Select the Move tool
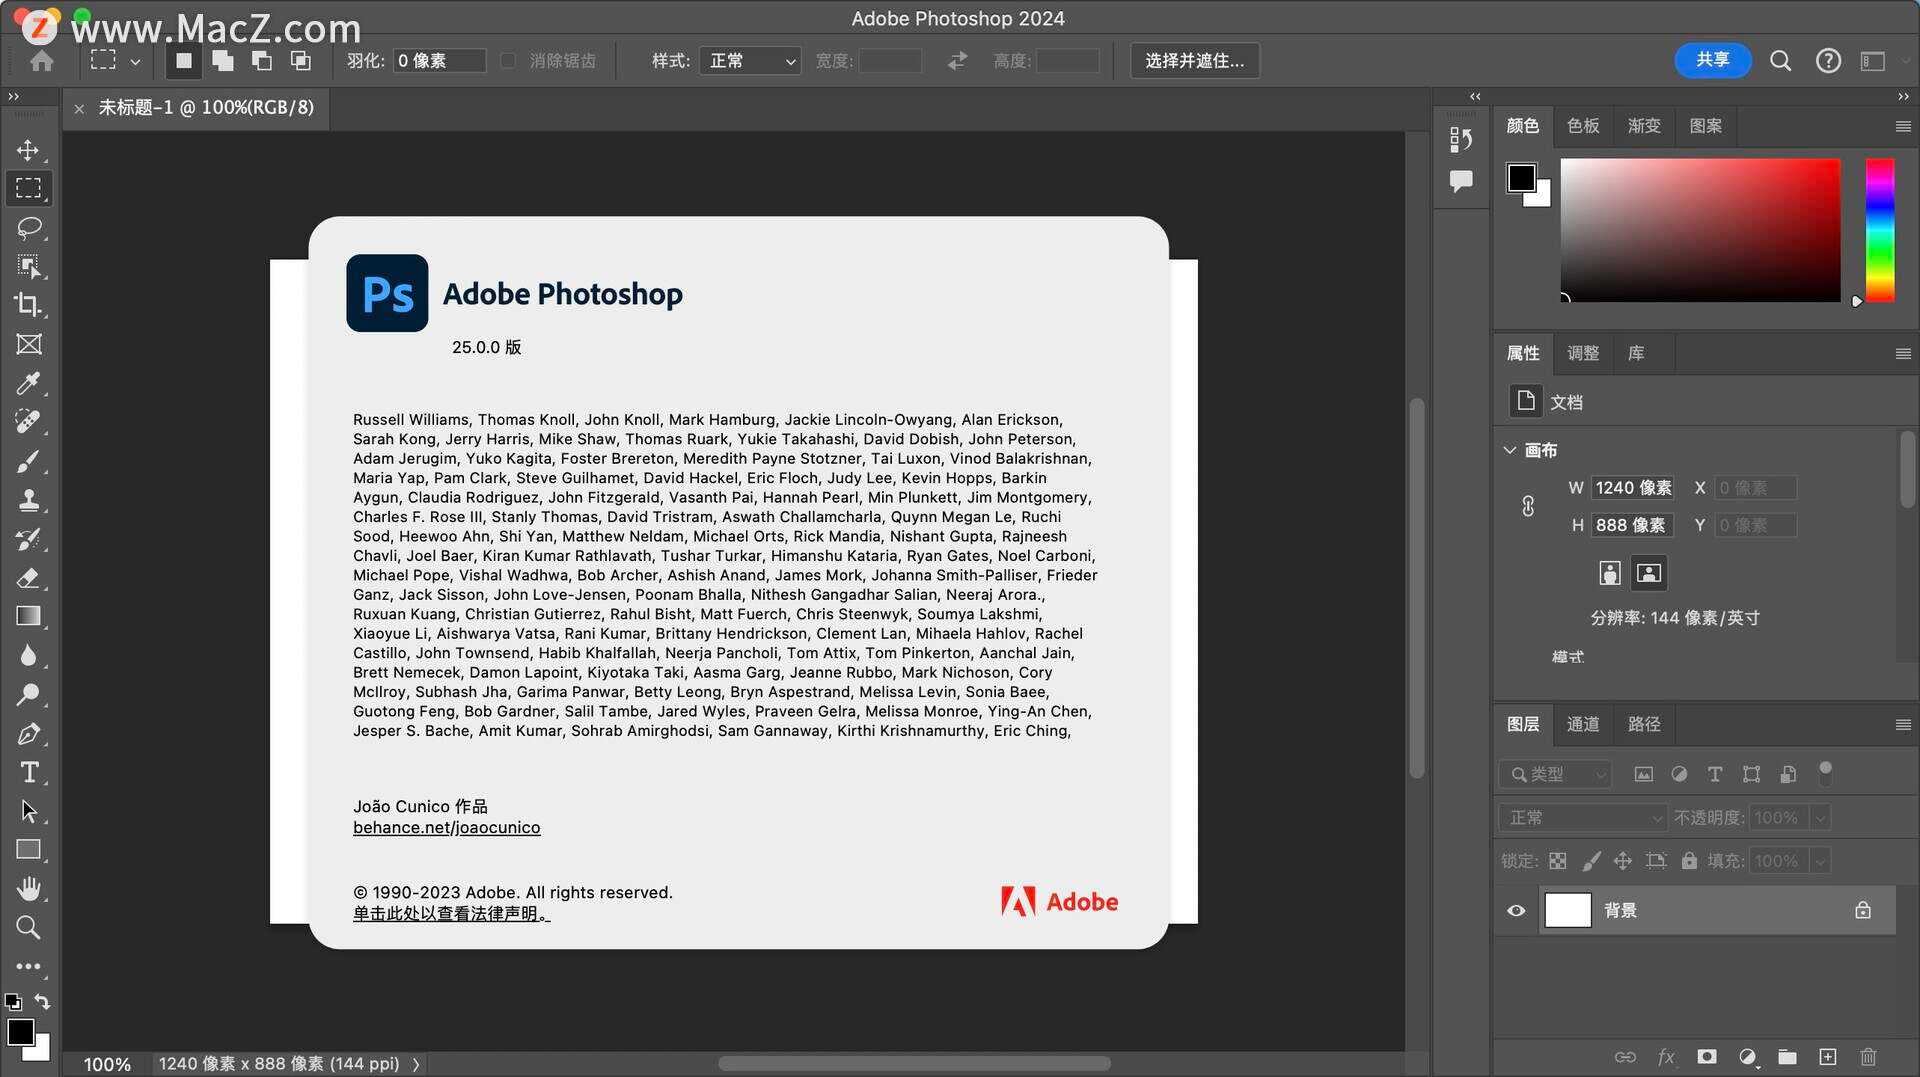Screen dimensions: 1920x1077 [28, 150]
